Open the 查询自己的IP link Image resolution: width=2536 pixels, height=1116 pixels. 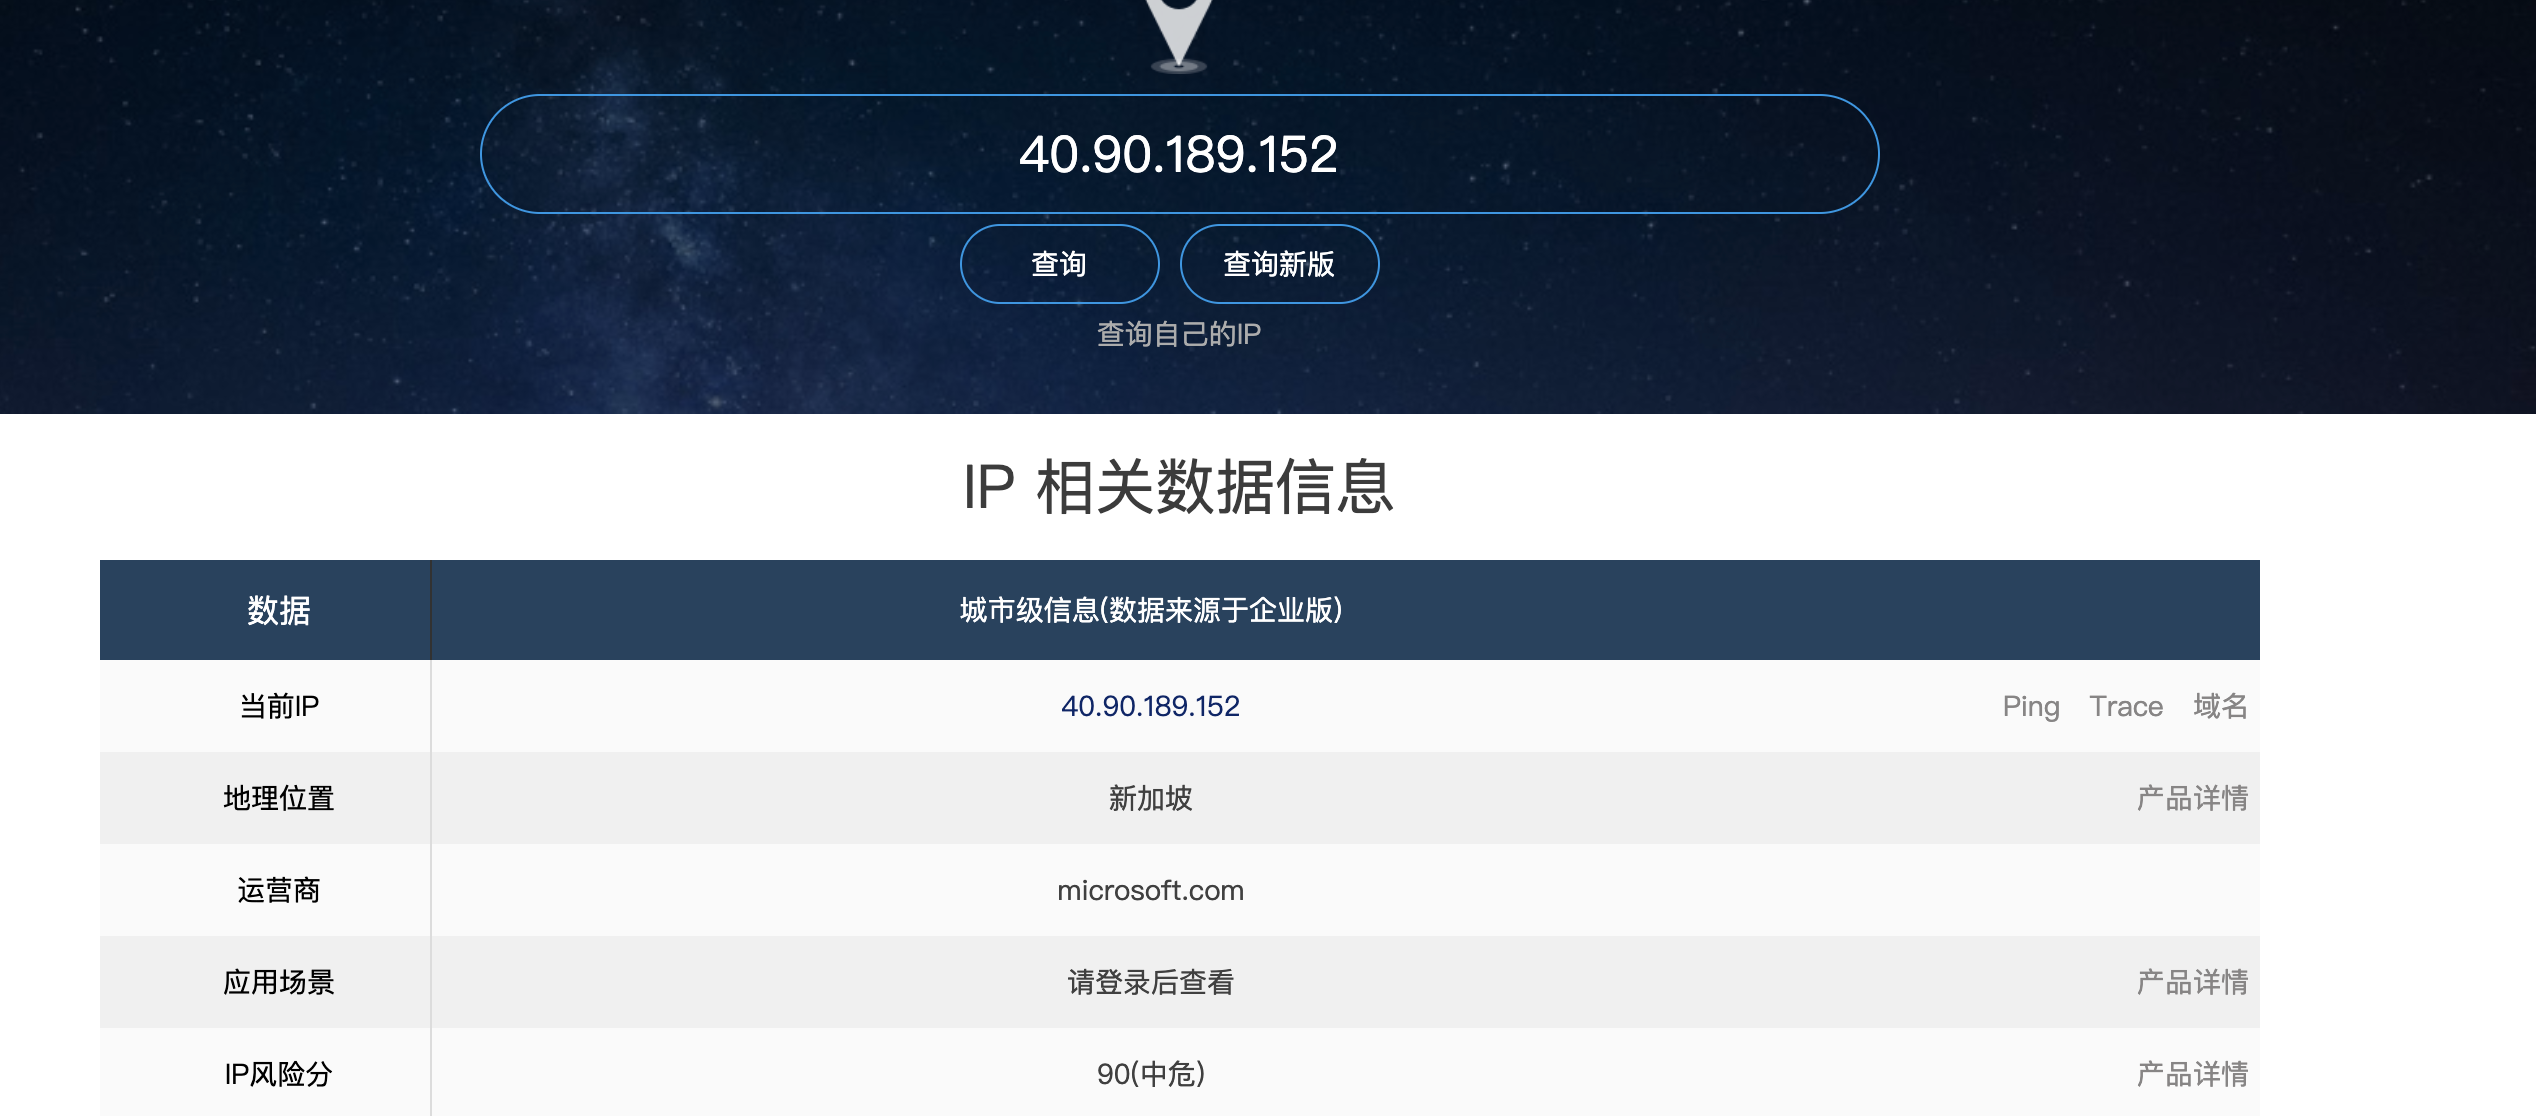[1179, 334]
